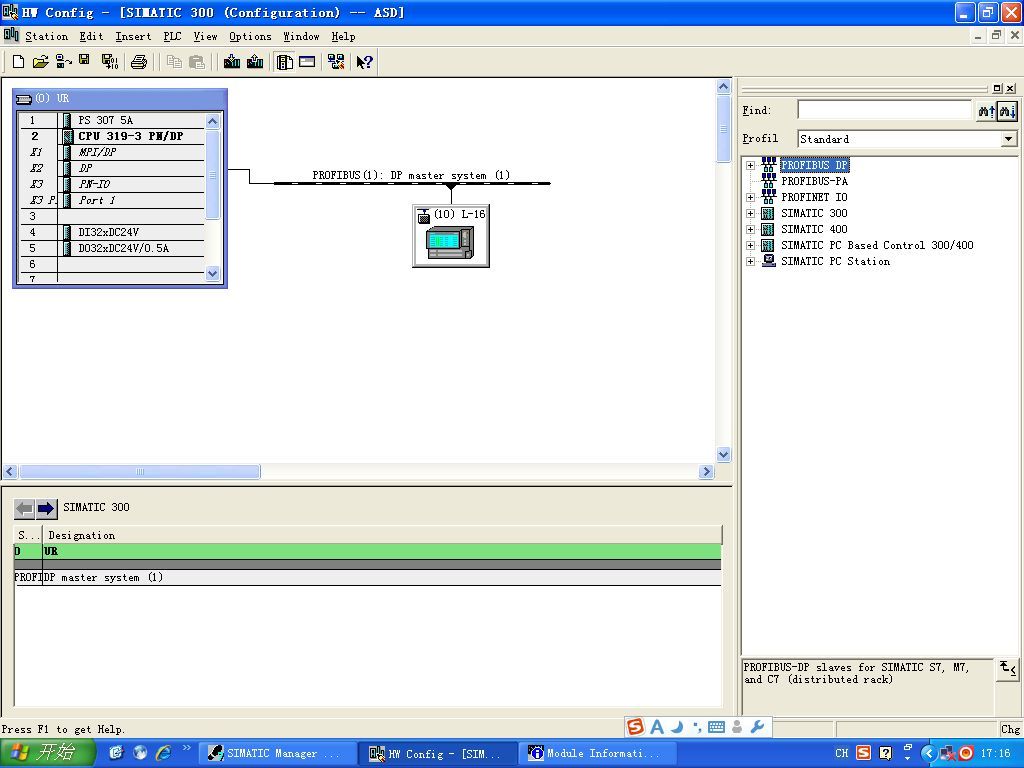Viewport: 1024px width, 768px height.
Task: Click the address overview window icon
Action: [x=307, y=62]
